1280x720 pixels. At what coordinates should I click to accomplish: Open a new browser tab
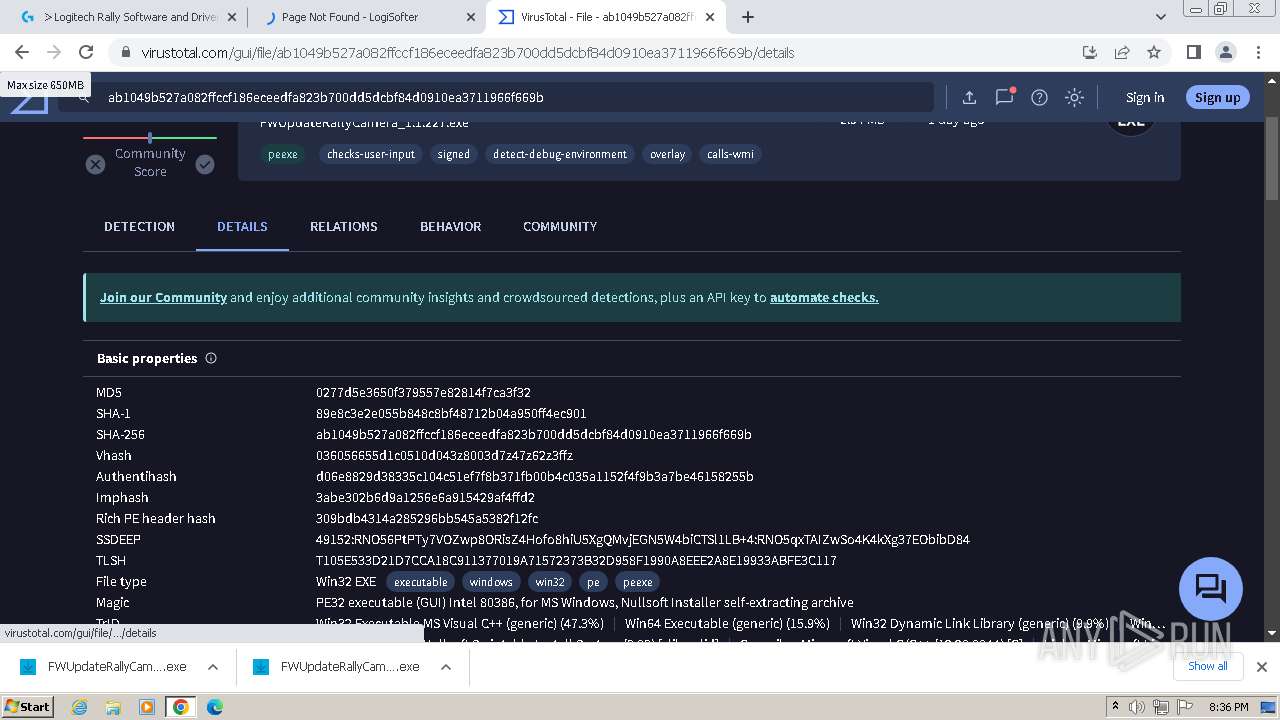click(x=748, y=17)
